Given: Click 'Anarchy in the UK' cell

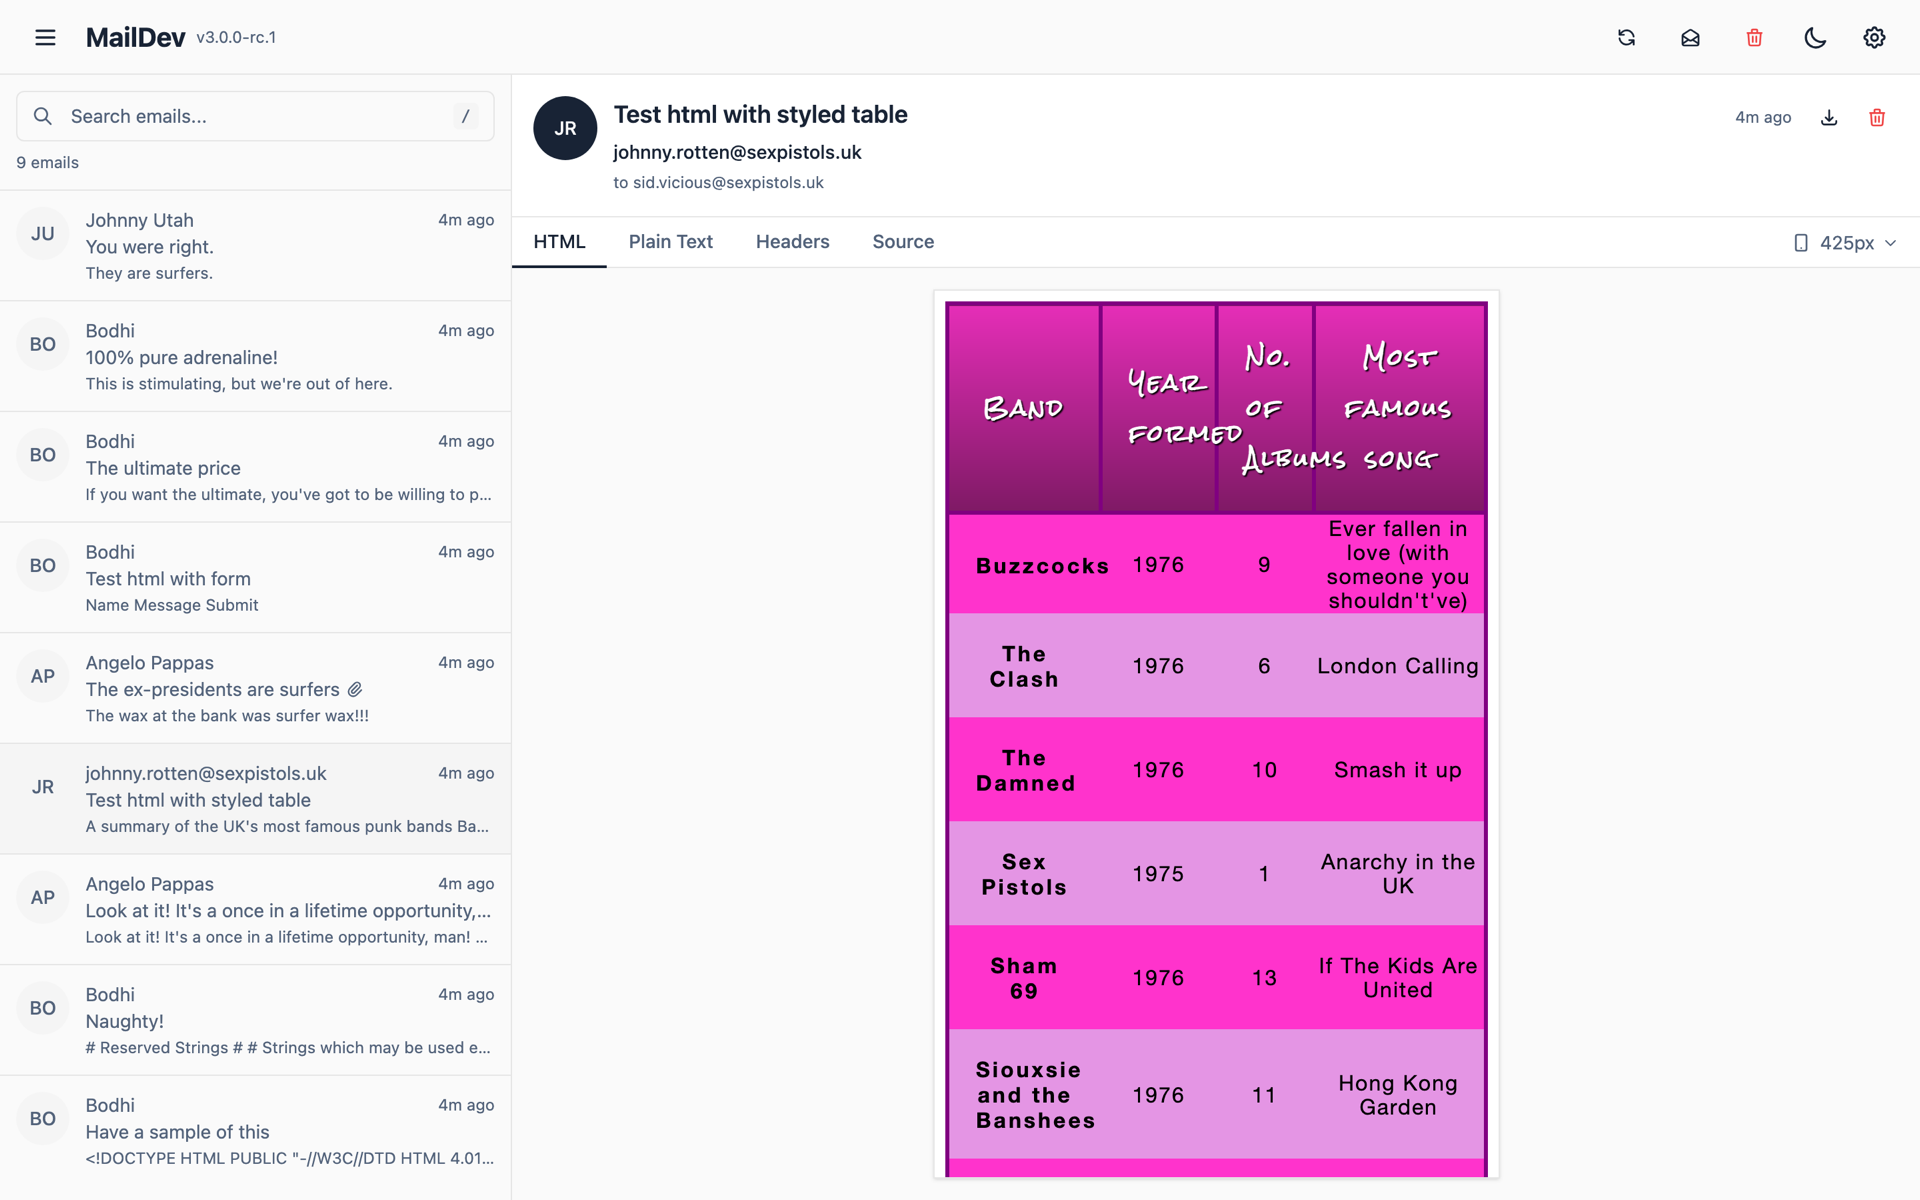Looking at the screenshot, I should (1397, 874).
